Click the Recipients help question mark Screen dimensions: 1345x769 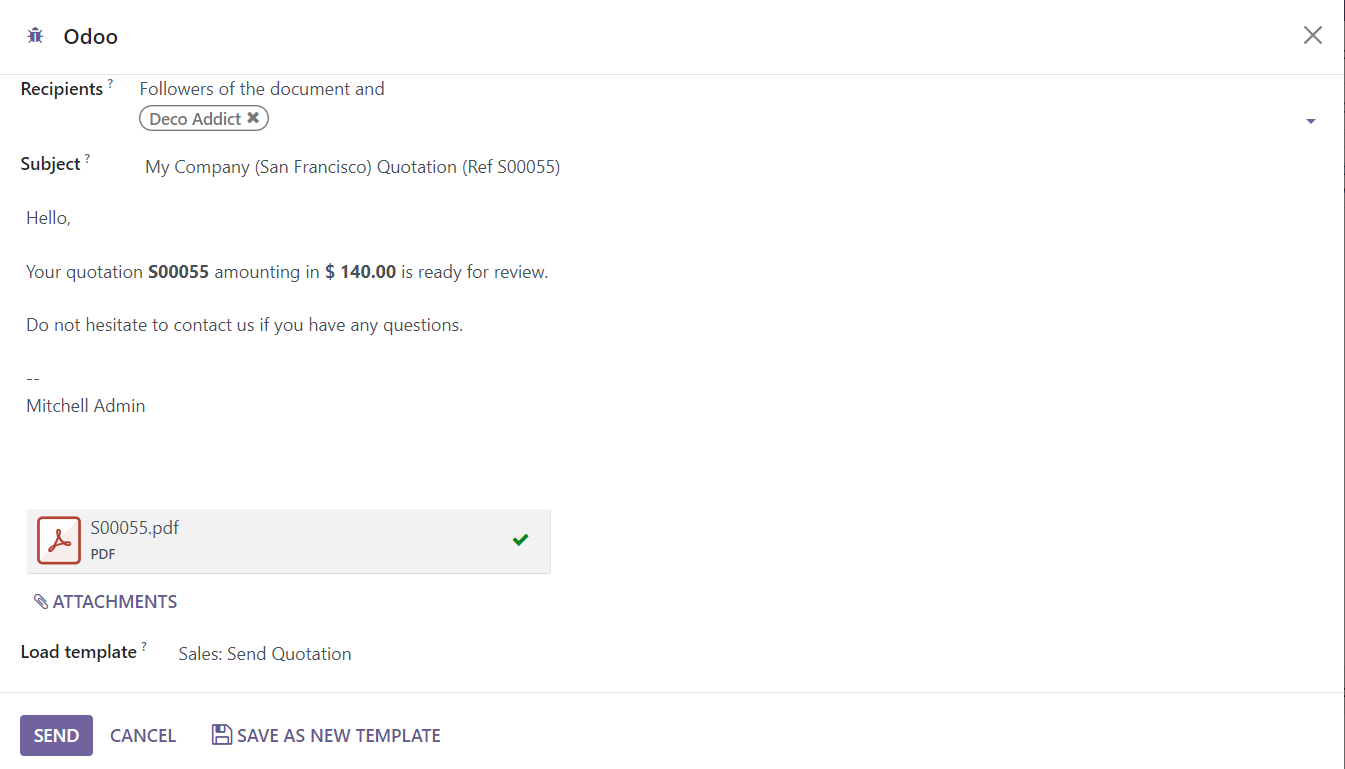[x=110, y=84]
